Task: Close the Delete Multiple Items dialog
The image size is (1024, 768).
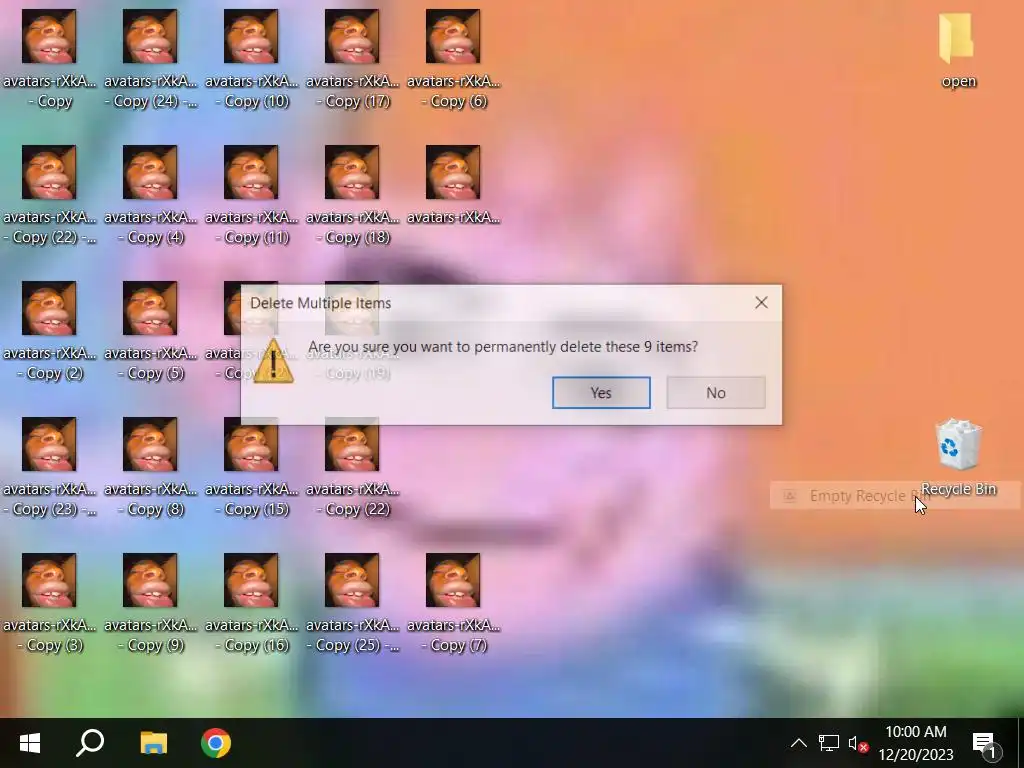Action: click(761, 302)
